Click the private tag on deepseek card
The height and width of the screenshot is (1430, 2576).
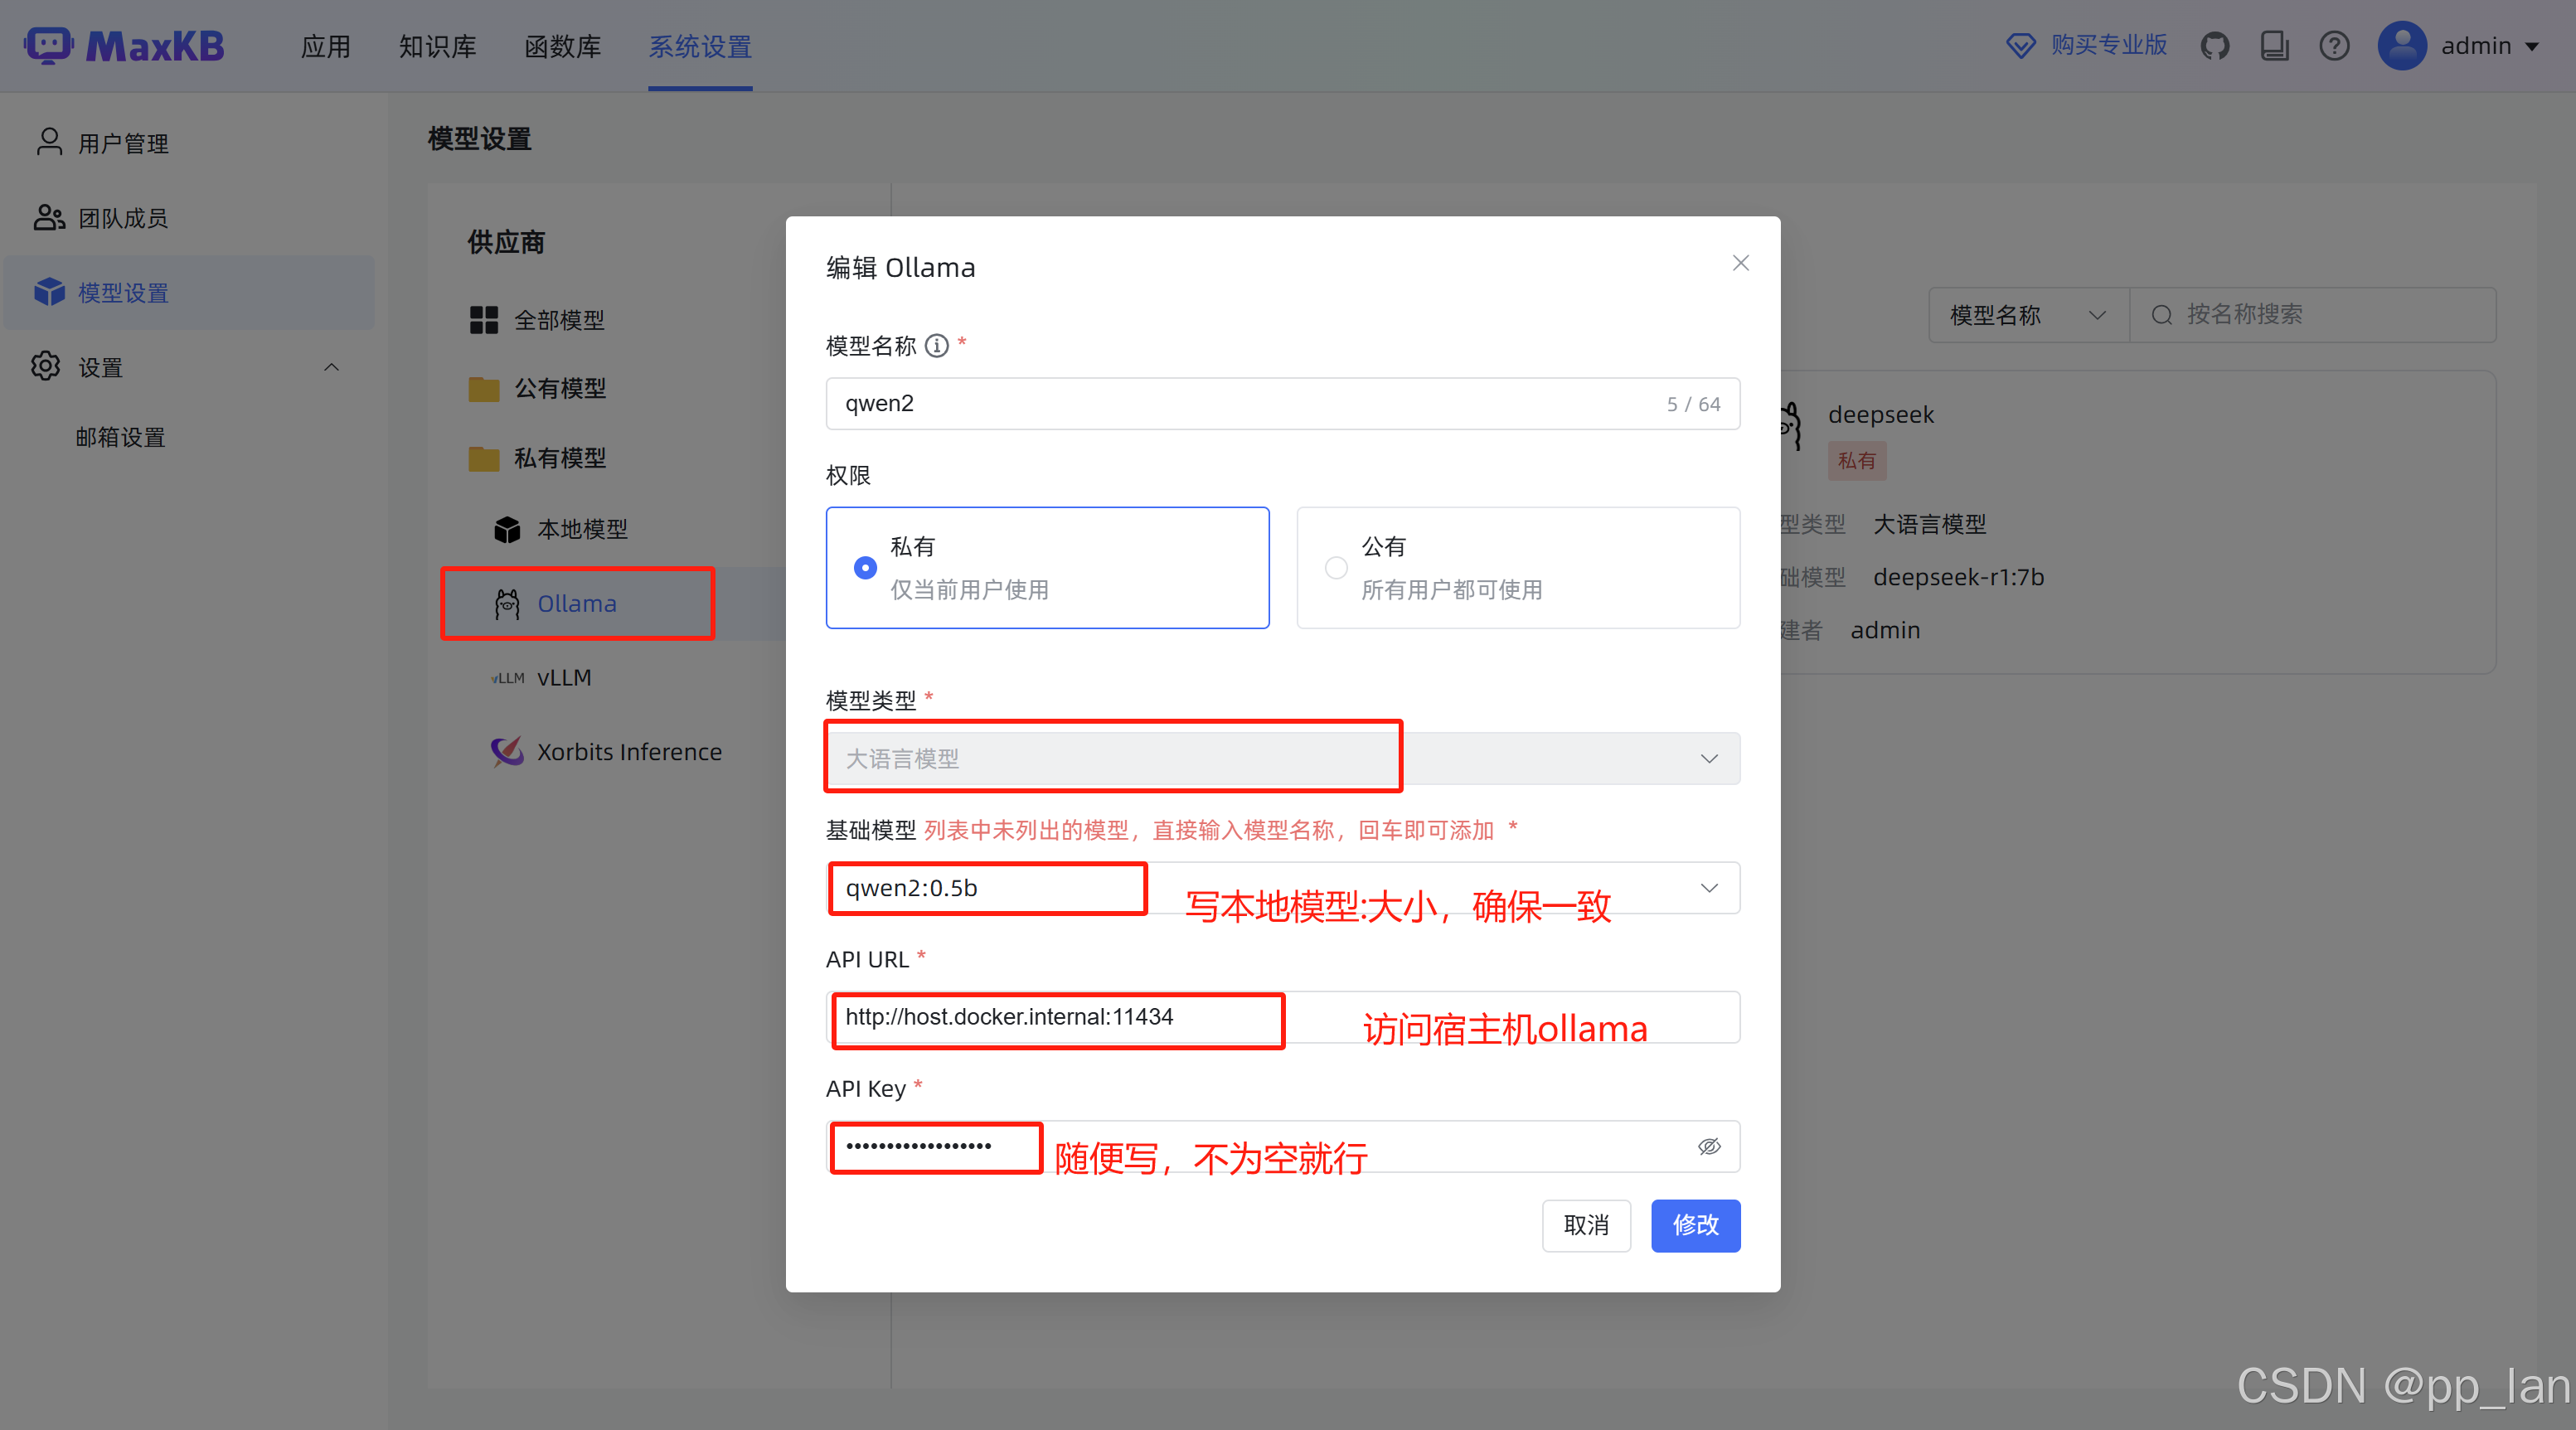[1857, 460]
